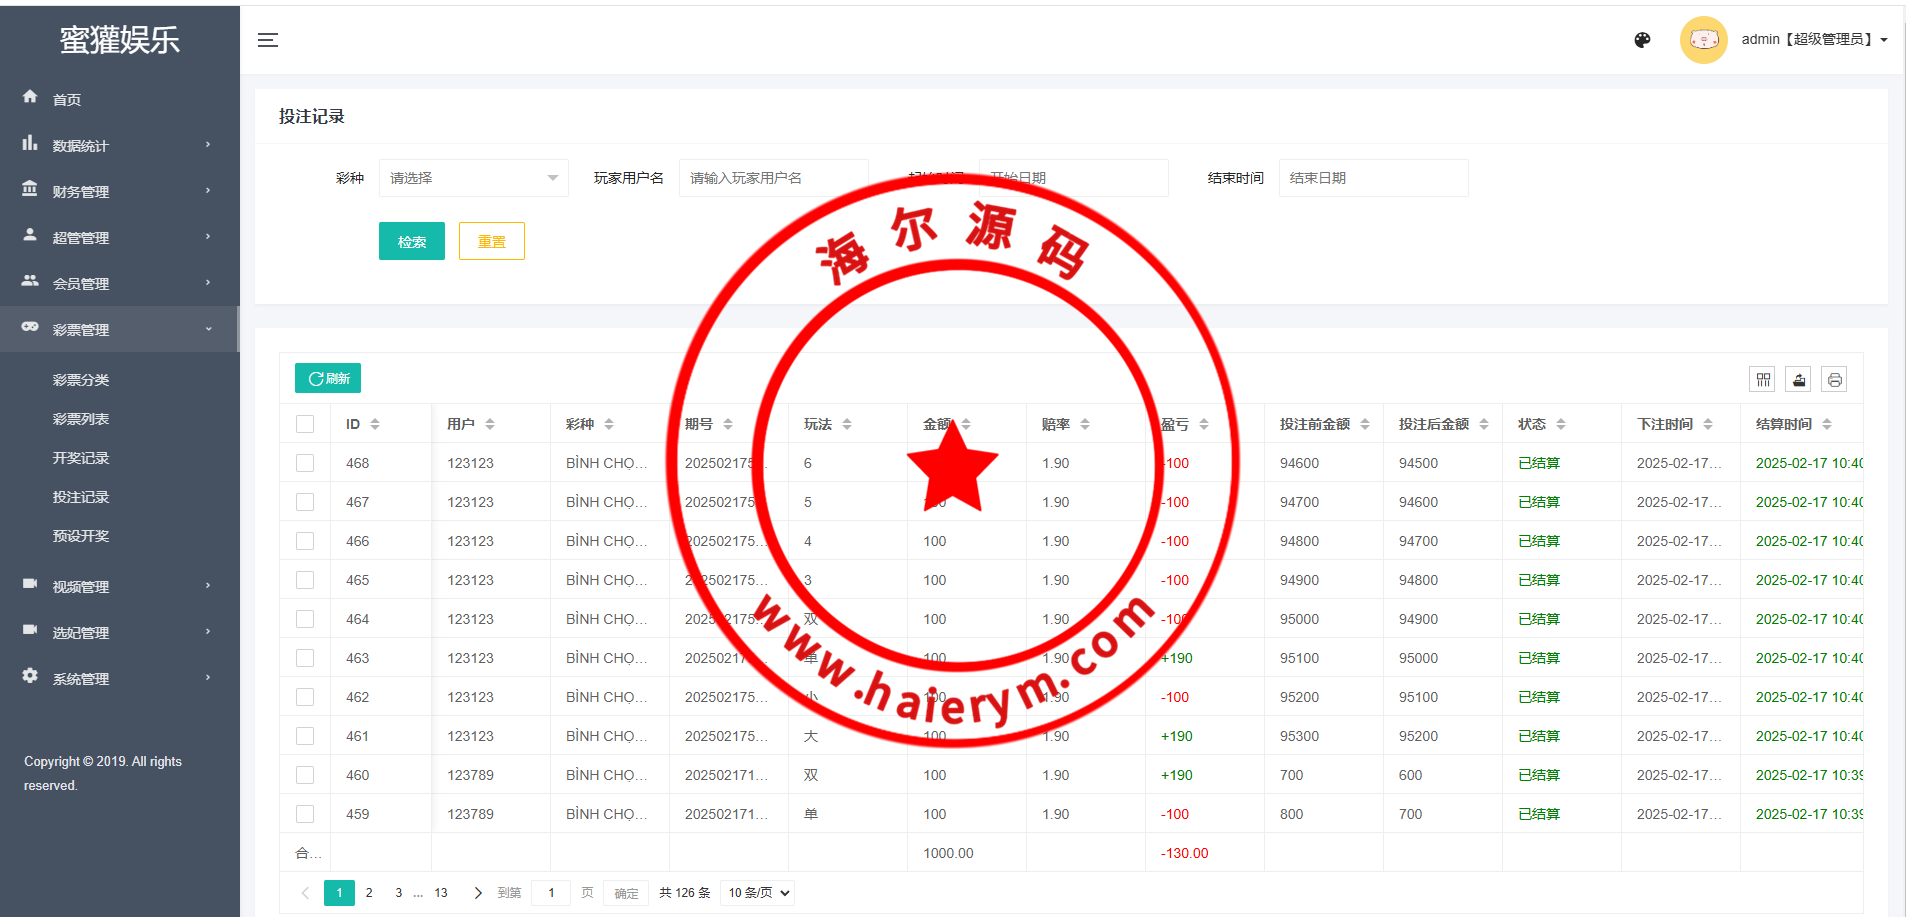
Task: Focus the 玩家用户名 username input field
Action: coord(772,178)
